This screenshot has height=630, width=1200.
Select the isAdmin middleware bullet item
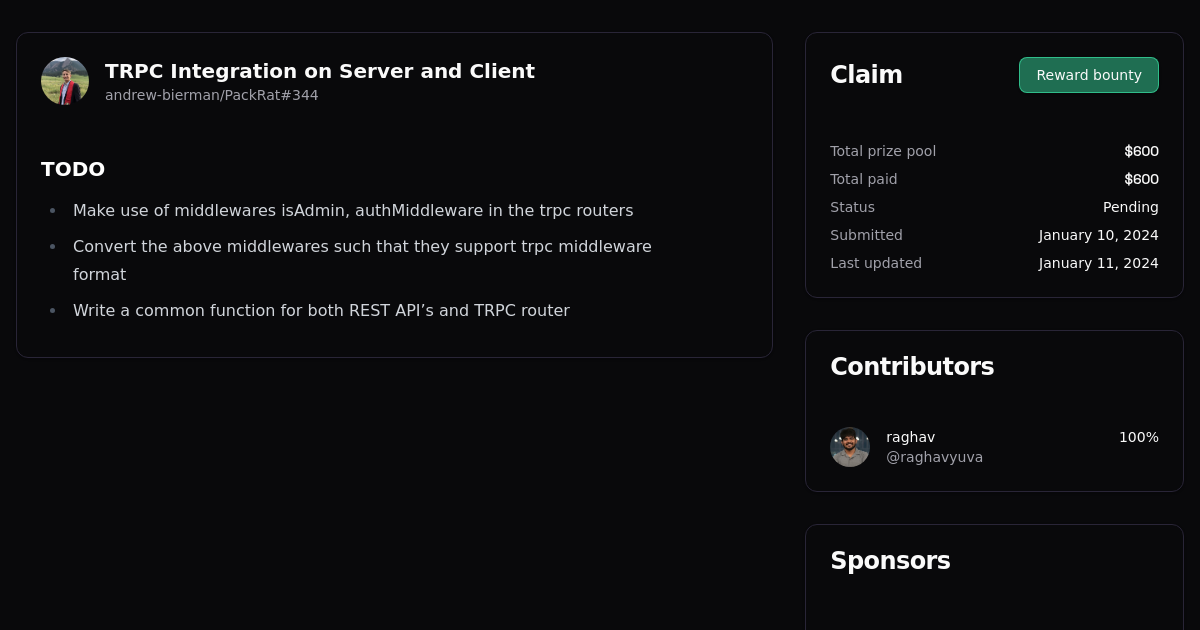[x=352, y=210]
